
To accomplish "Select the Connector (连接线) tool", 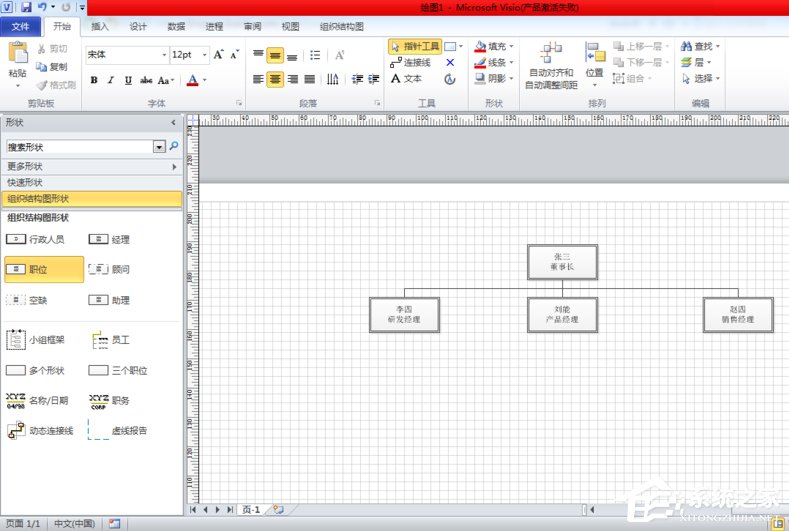I will tap(411, 62).
